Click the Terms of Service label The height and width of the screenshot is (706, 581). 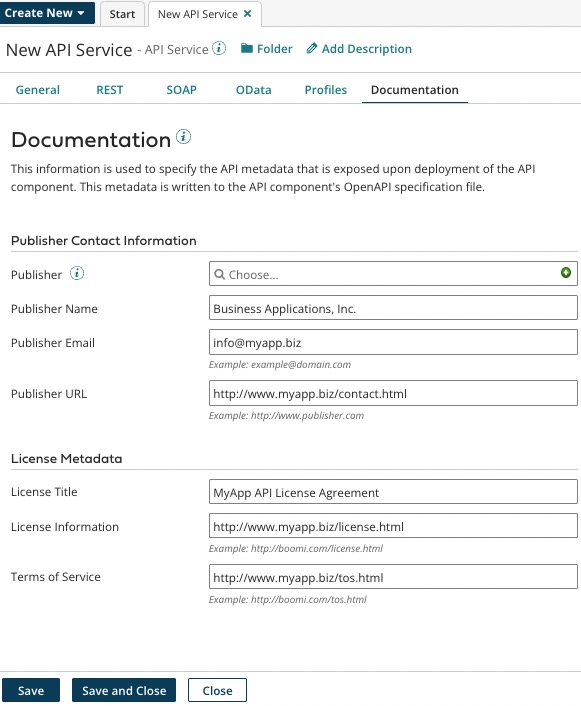(56, 577)
